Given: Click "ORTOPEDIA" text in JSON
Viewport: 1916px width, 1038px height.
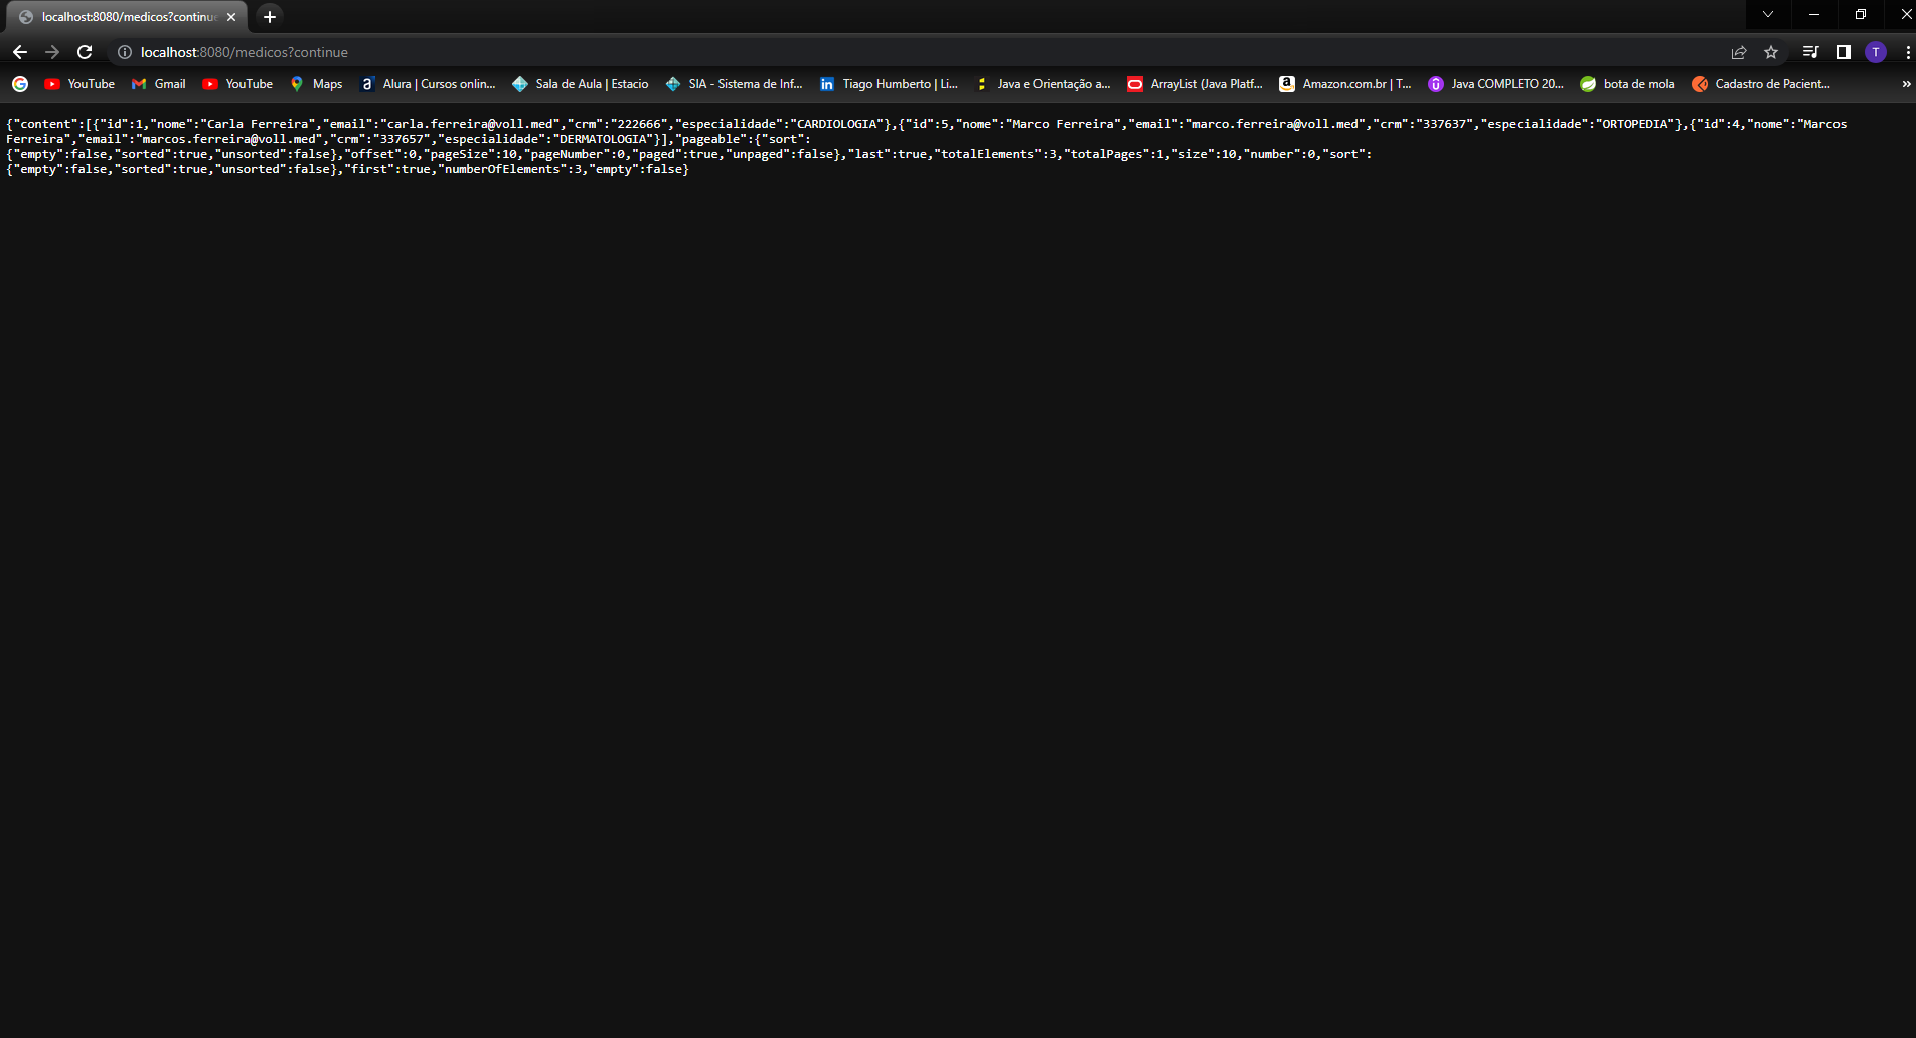Looking at the screenshot, I should point(1635,124).
